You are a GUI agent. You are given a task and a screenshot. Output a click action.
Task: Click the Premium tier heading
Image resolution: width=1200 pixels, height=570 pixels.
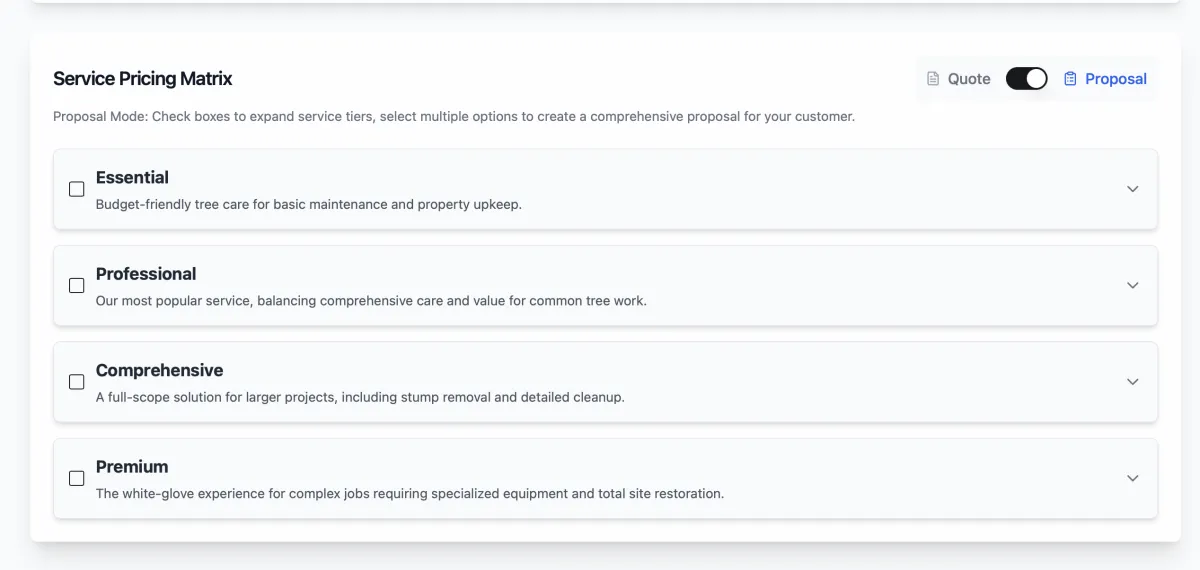tap(132, 467)
